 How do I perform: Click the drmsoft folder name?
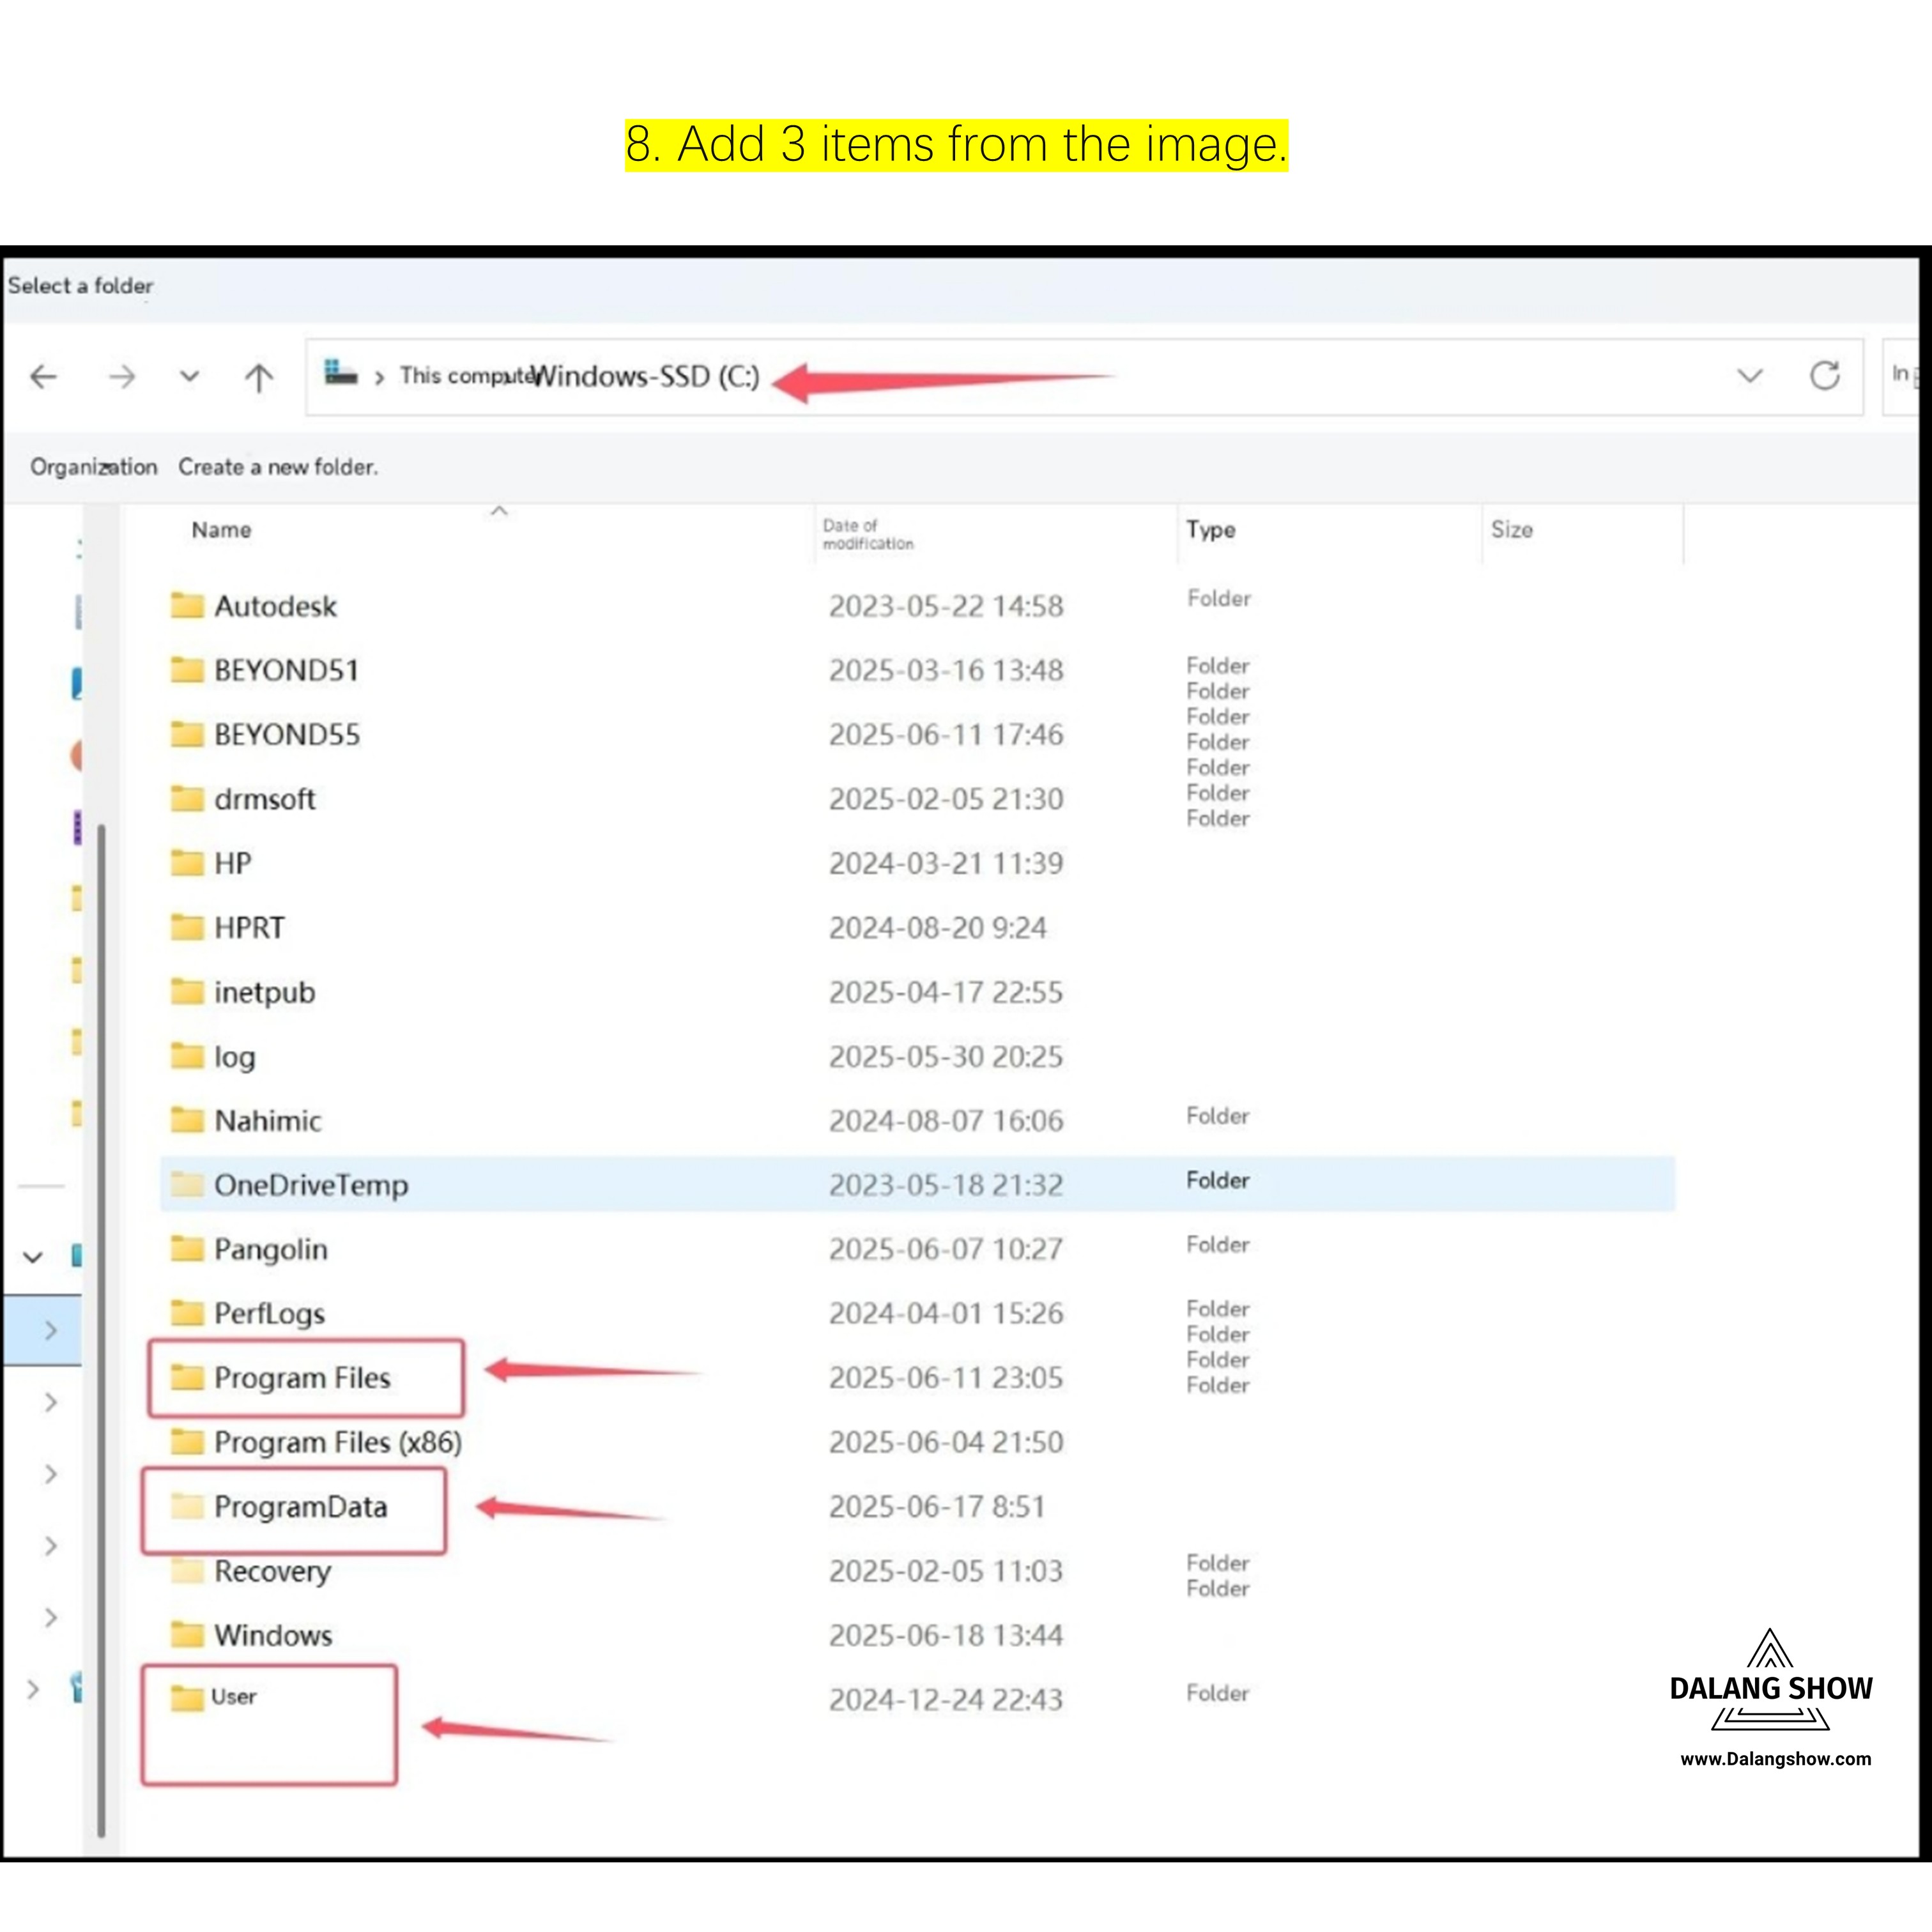(x=264, y=799)
